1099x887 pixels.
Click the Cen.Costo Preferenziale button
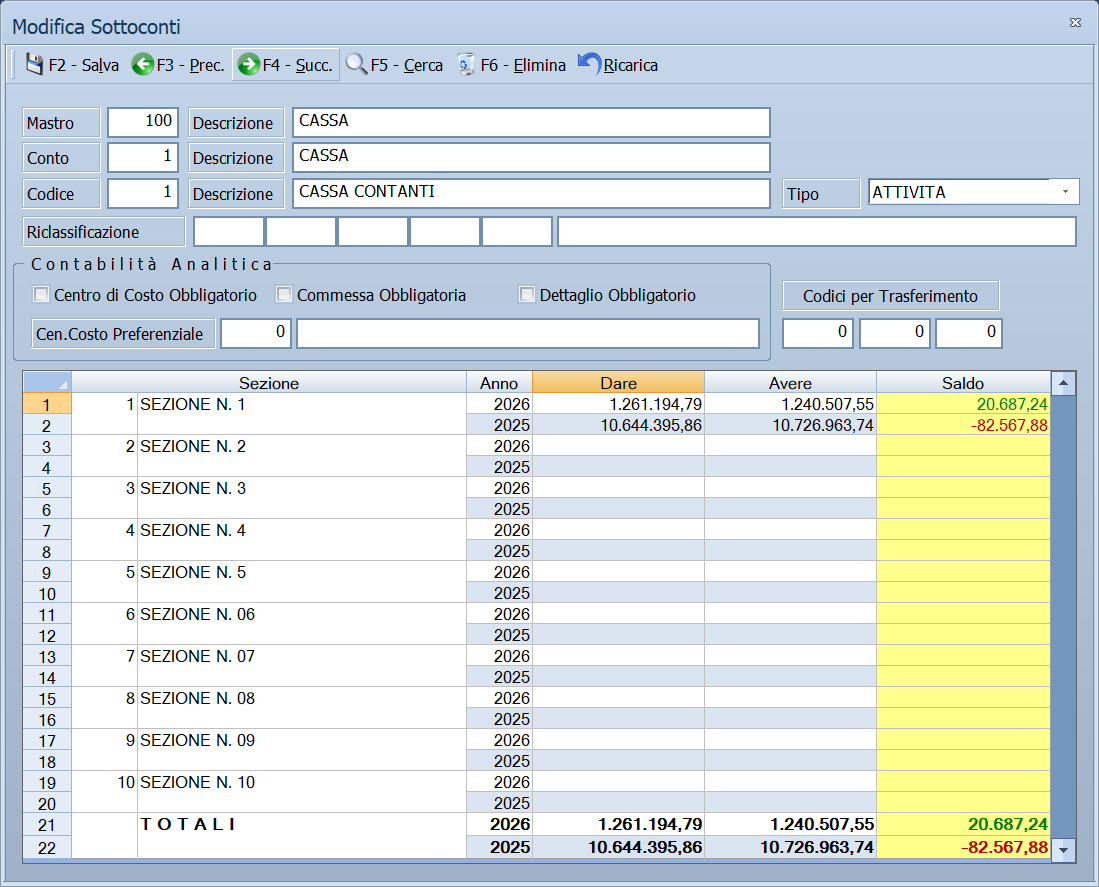click(123, 334)
